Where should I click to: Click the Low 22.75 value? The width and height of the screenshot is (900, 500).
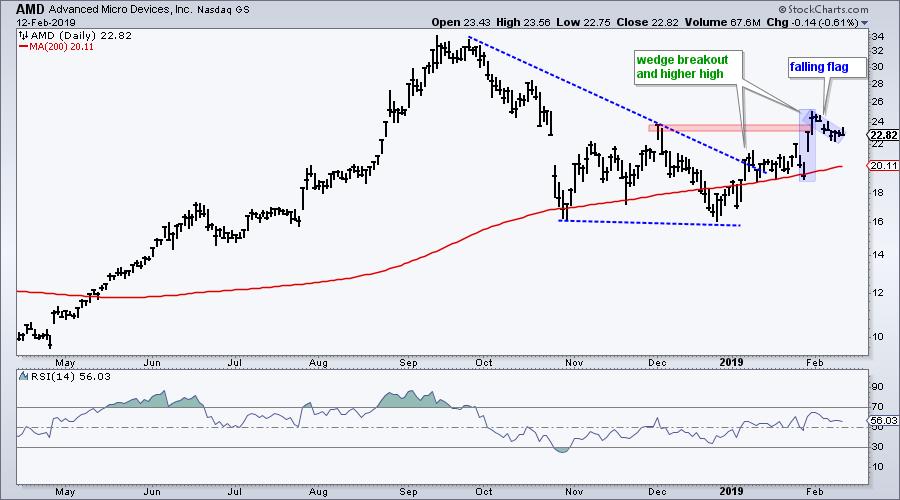click(584, 23)
